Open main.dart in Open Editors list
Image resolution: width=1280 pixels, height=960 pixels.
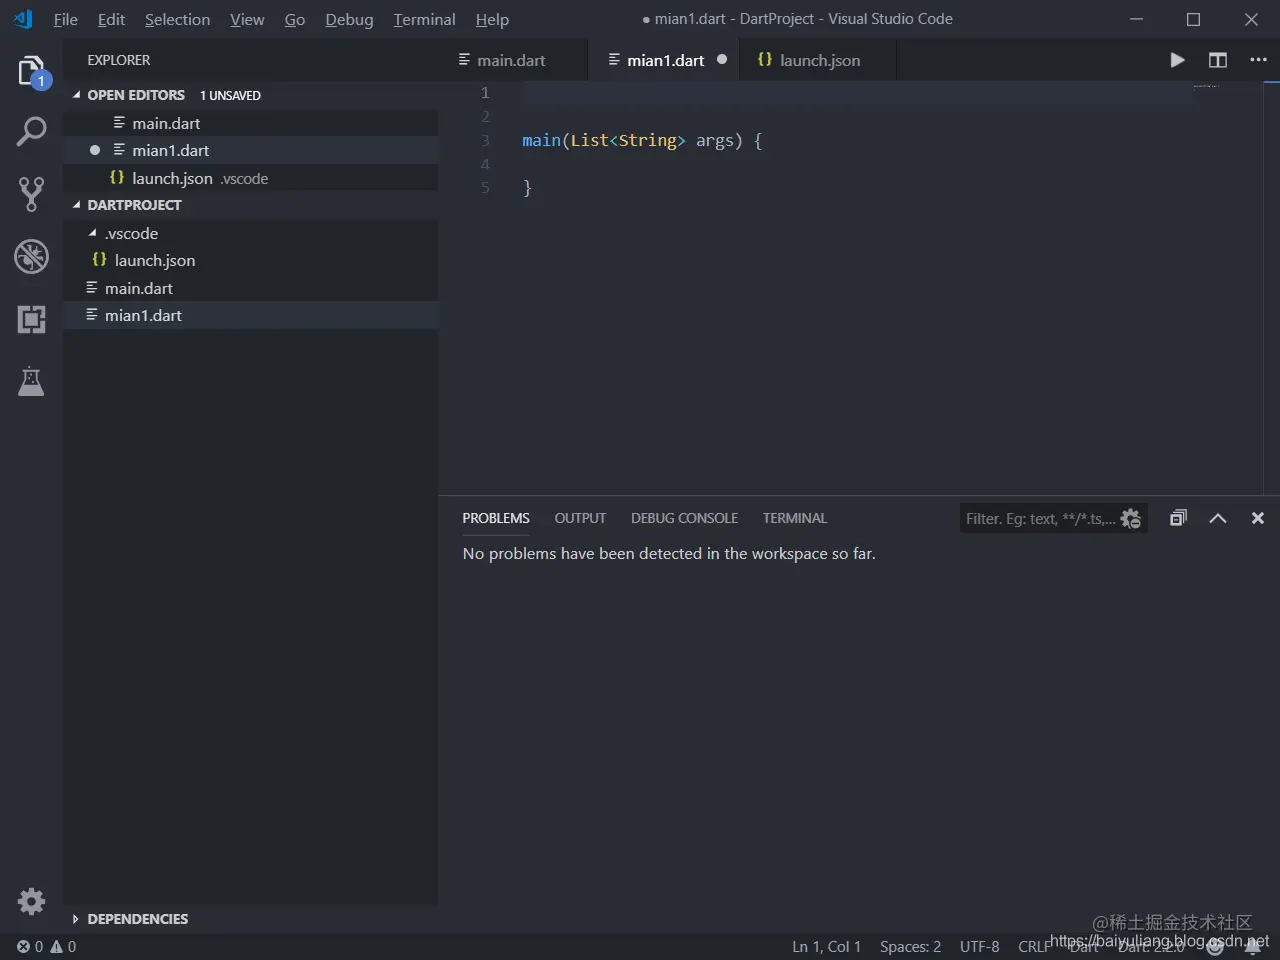pyautogui.click(x=251, y=123)
